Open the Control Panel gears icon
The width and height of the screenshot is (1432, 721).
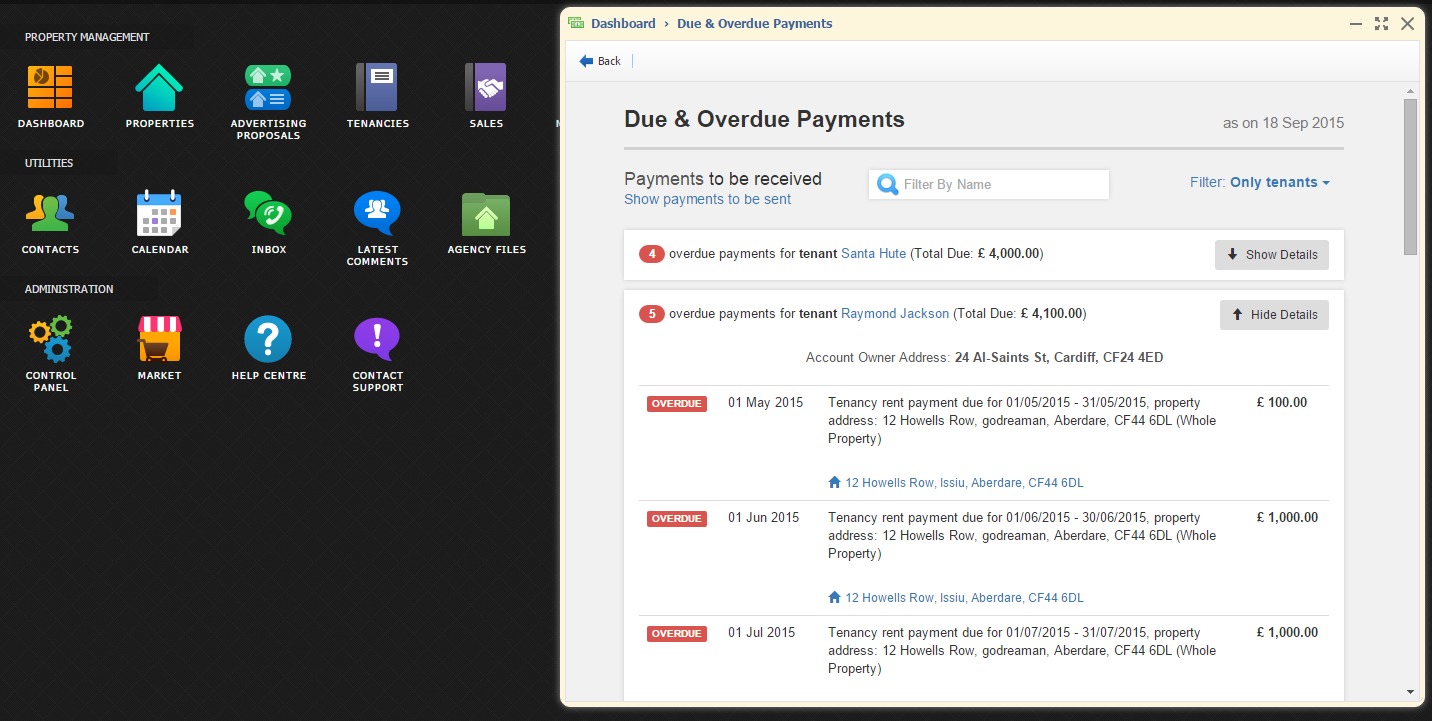point(50,340)
